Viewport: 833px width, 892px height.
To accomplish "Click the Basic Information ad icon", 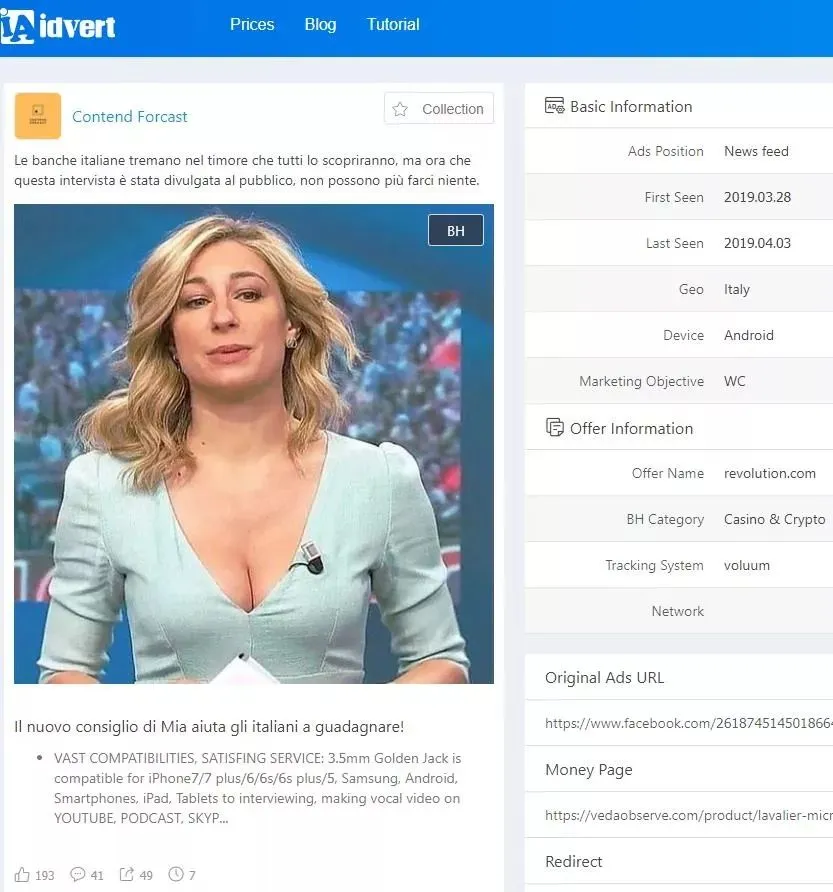I will (x=554, y=106).
